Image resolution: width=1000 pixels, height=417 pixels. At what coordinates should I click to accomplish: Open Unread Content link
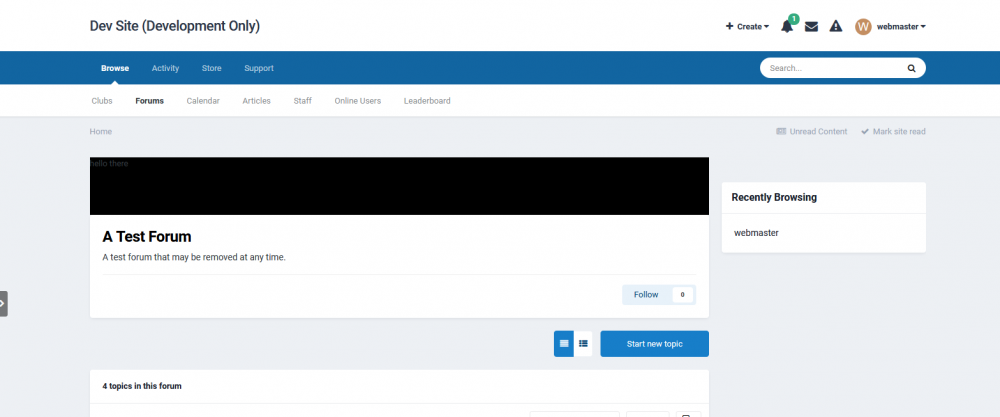point(812,131)
